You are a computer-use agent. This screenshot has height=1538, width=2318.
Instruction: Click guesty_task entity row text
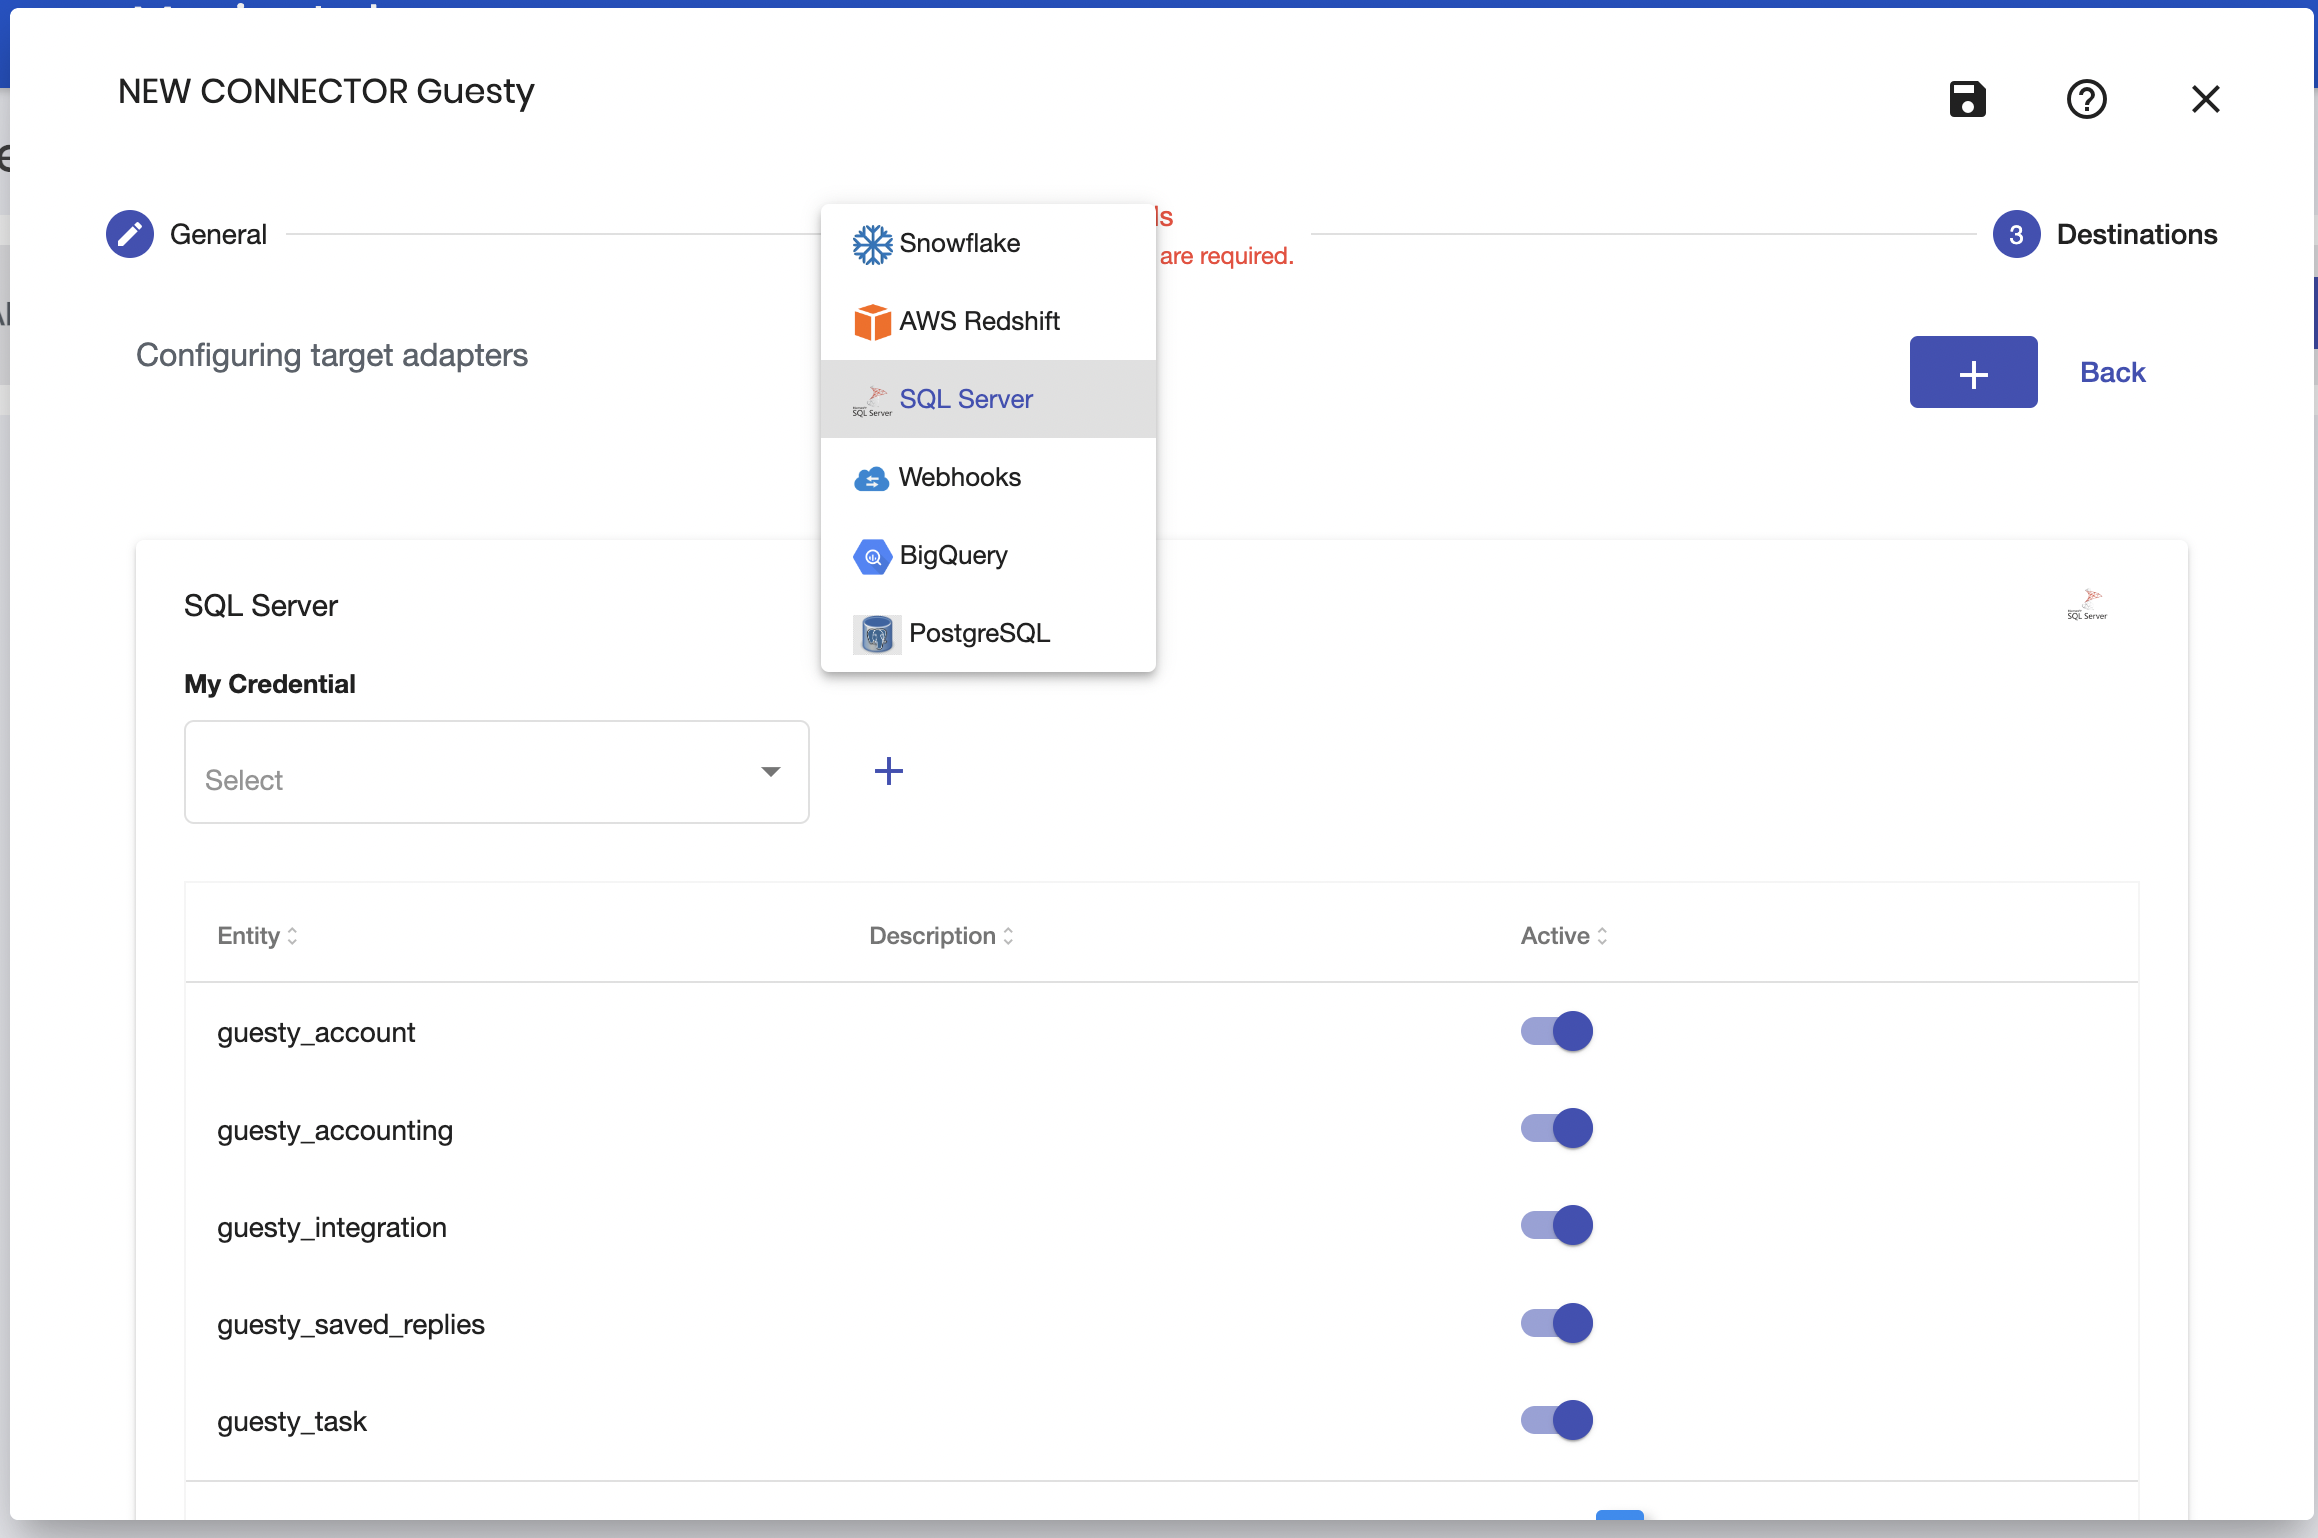(x=292, y=1421)
